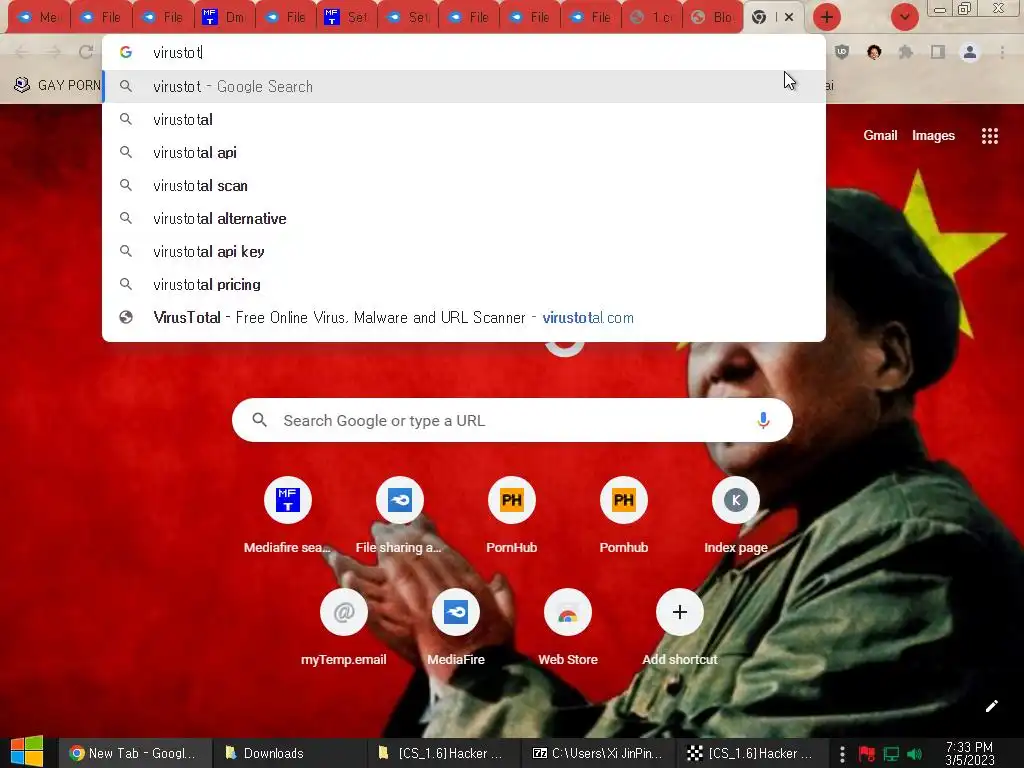This screenshot has width=1024, height=768.
Task: Click in the address bar text 'virustot'
Action: click(x=177, y=53)
